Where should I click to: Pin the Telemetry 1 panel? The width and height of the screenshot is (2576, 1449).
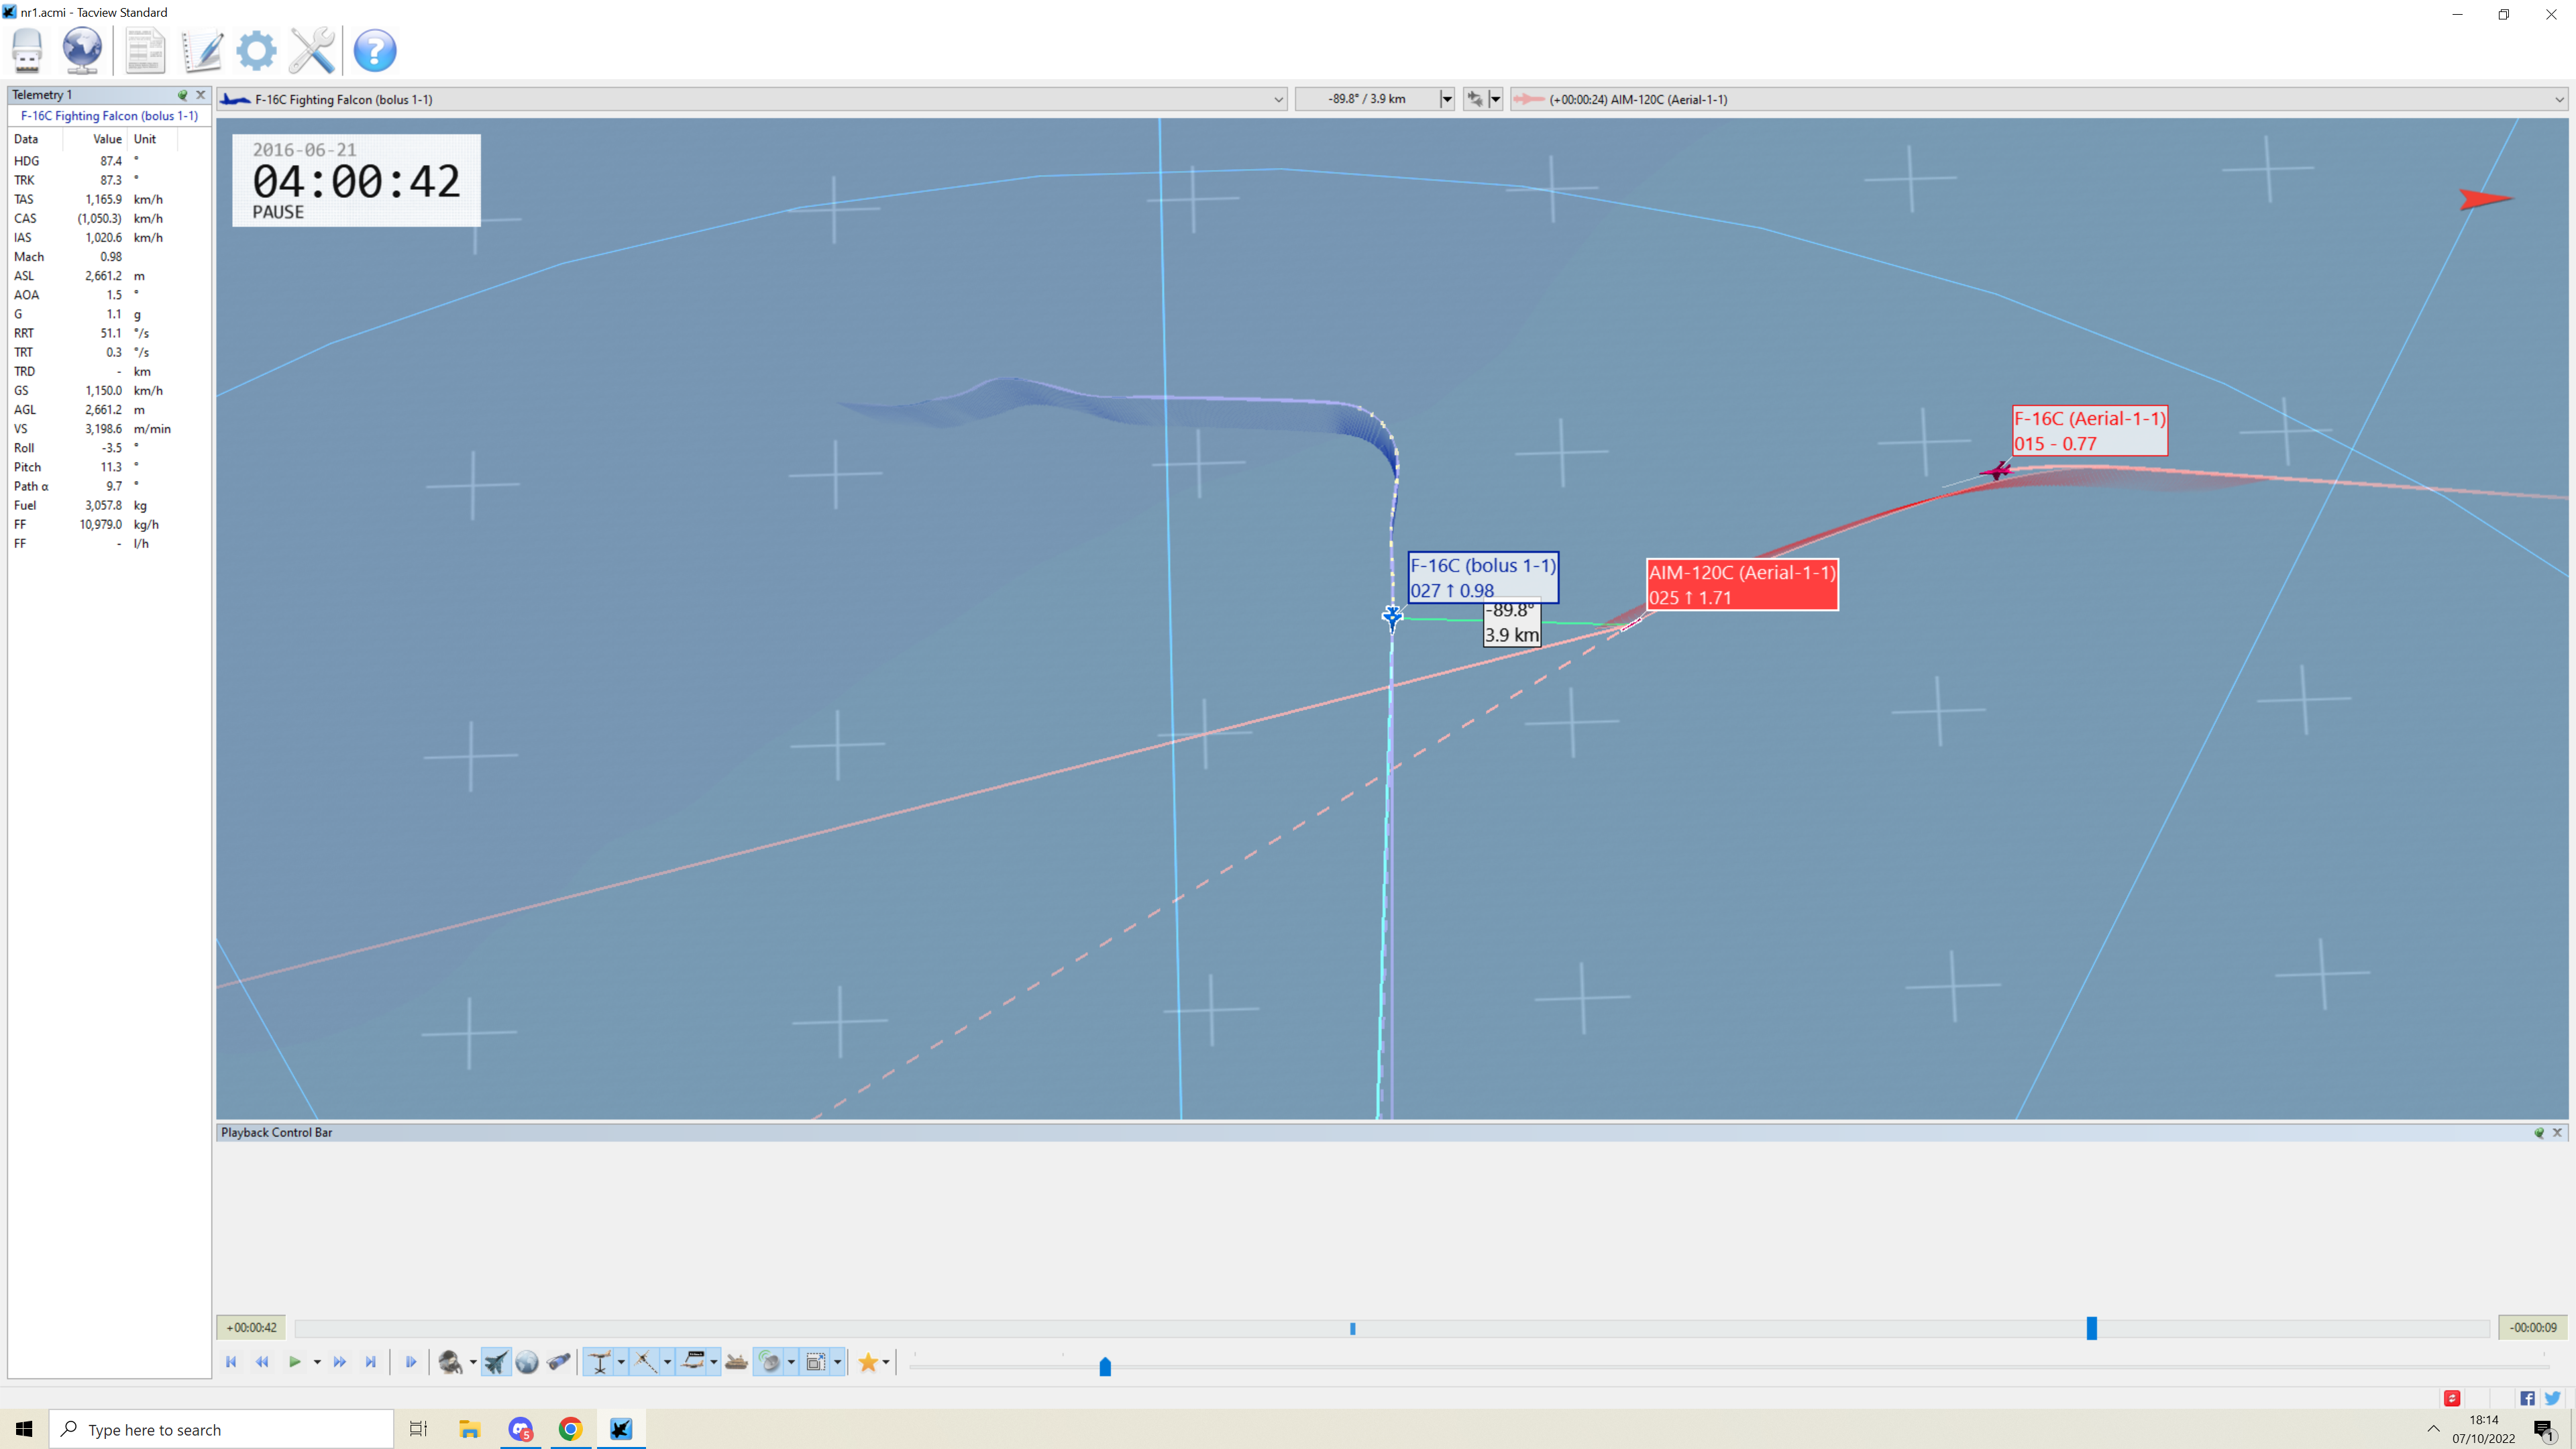(x=183, y=95)
